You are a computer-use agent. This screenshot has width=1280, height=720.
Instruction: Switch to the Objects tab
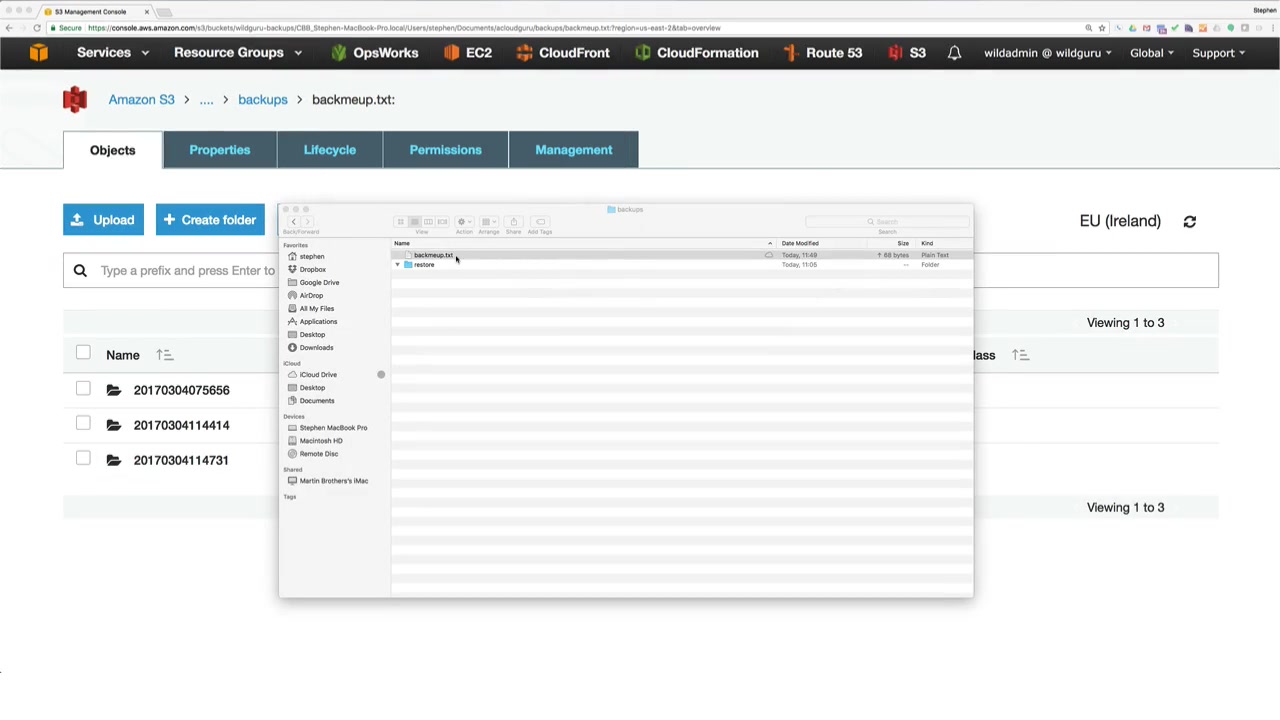point(112,150)
